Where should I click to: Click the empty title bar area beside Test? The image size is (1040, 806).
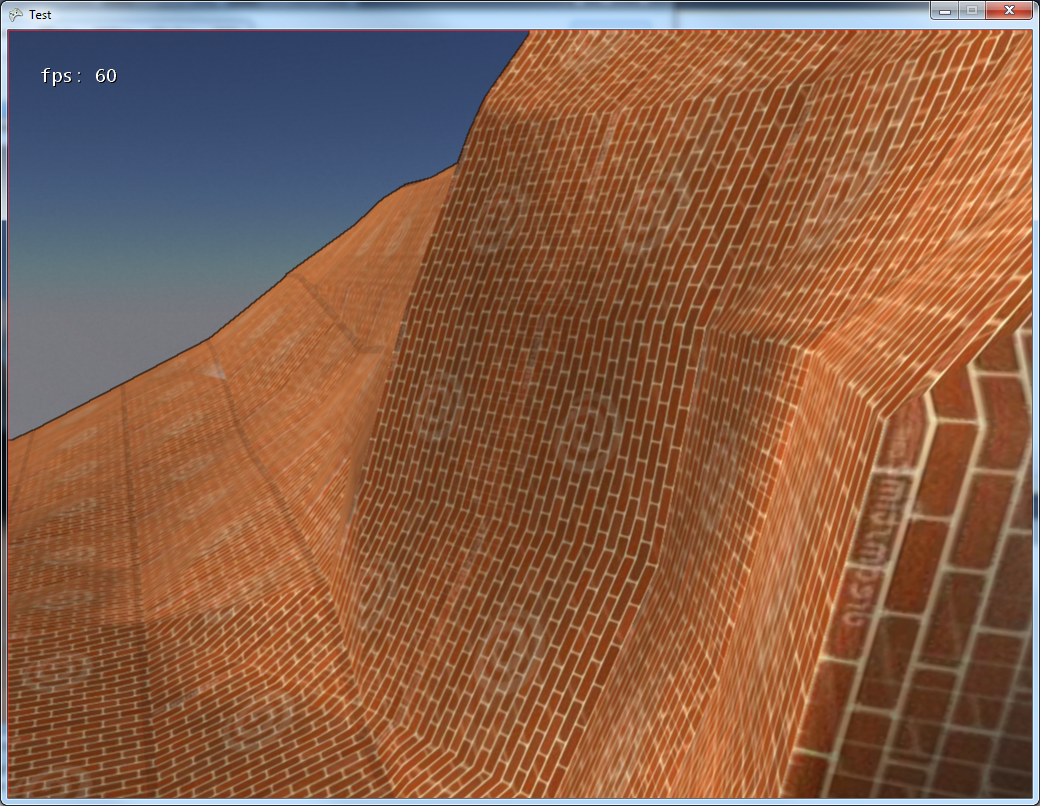[x=500, y=14]
